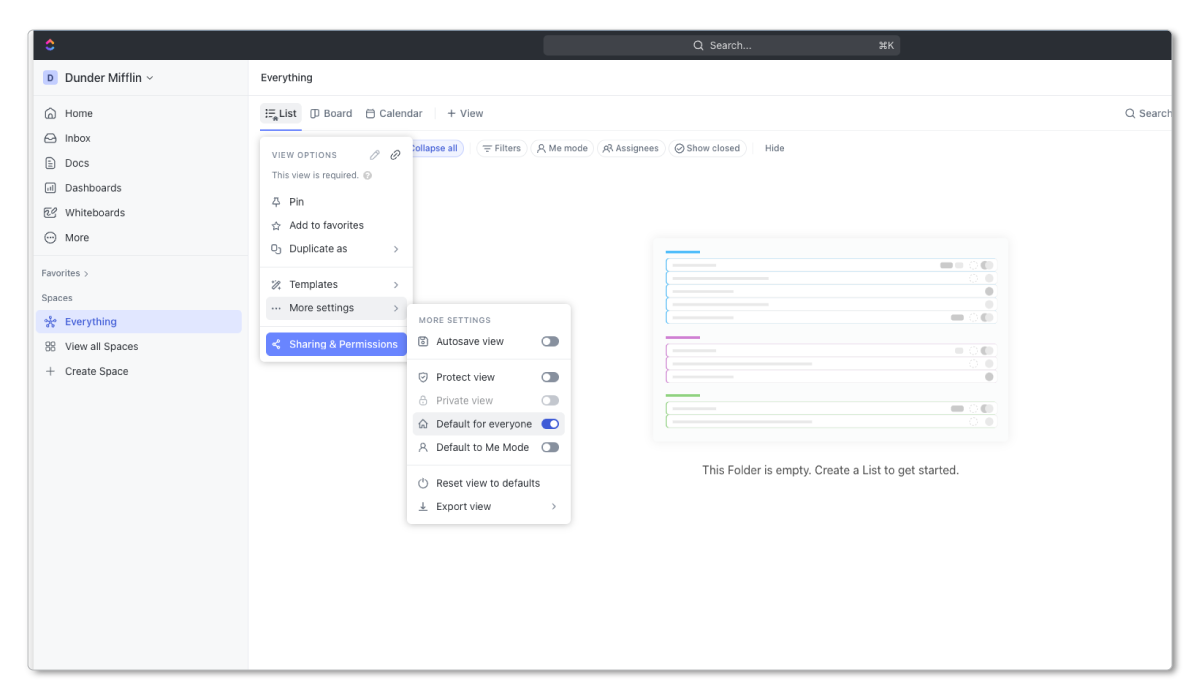This screenshot has height=700, width=1200.
Task: Enable Protect view
Action: tap(549, 377)
